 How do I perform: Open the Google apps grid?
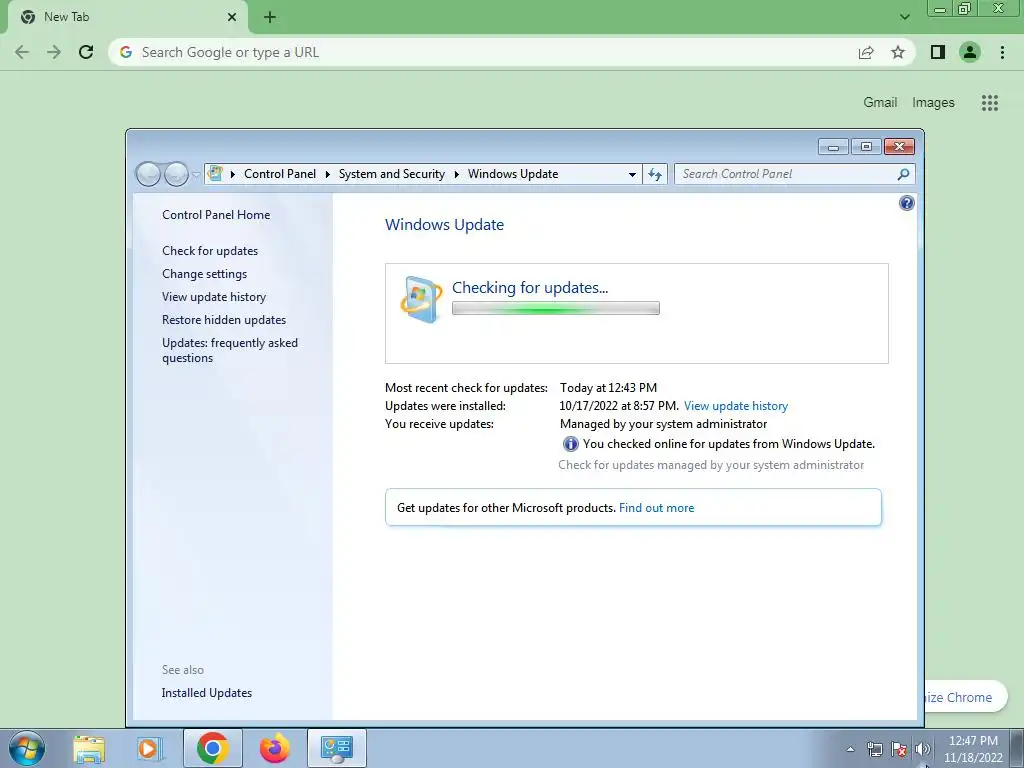(989, 103)
